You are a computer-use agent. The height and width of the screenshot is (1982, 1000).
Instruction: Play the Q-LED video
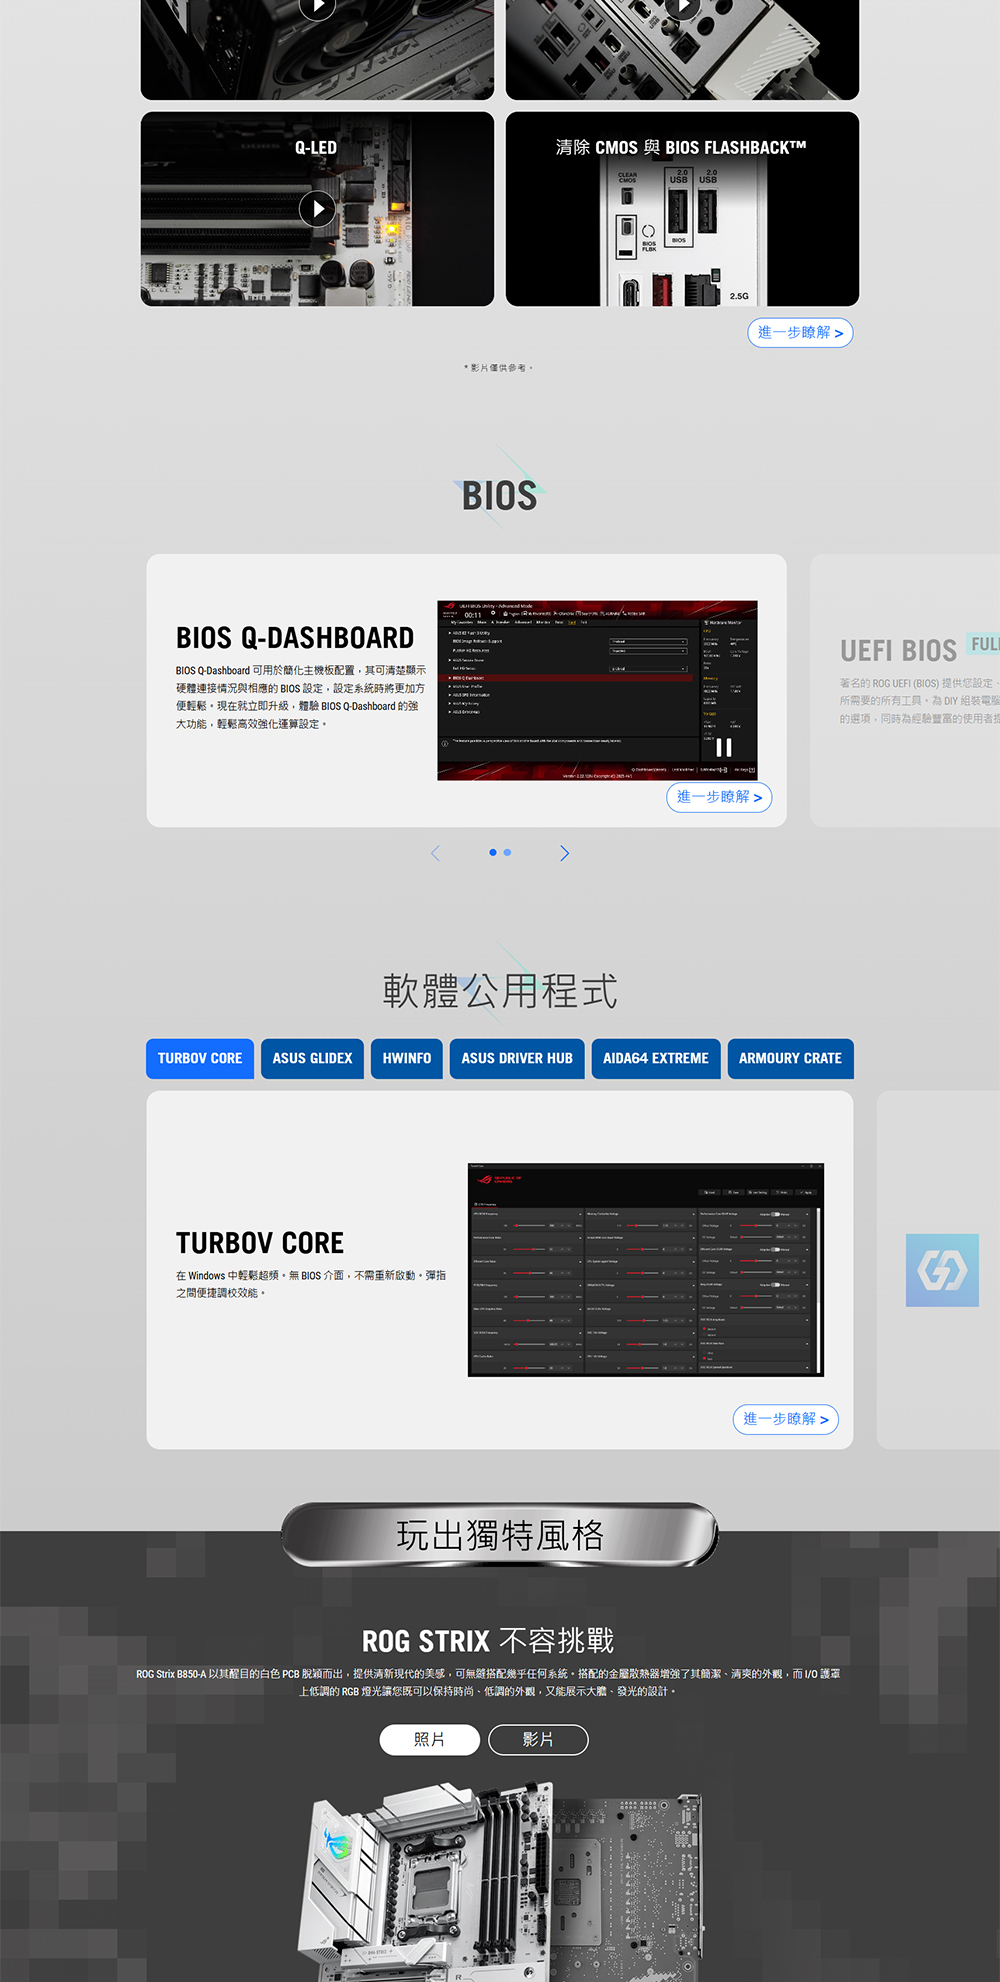point(317,209)
